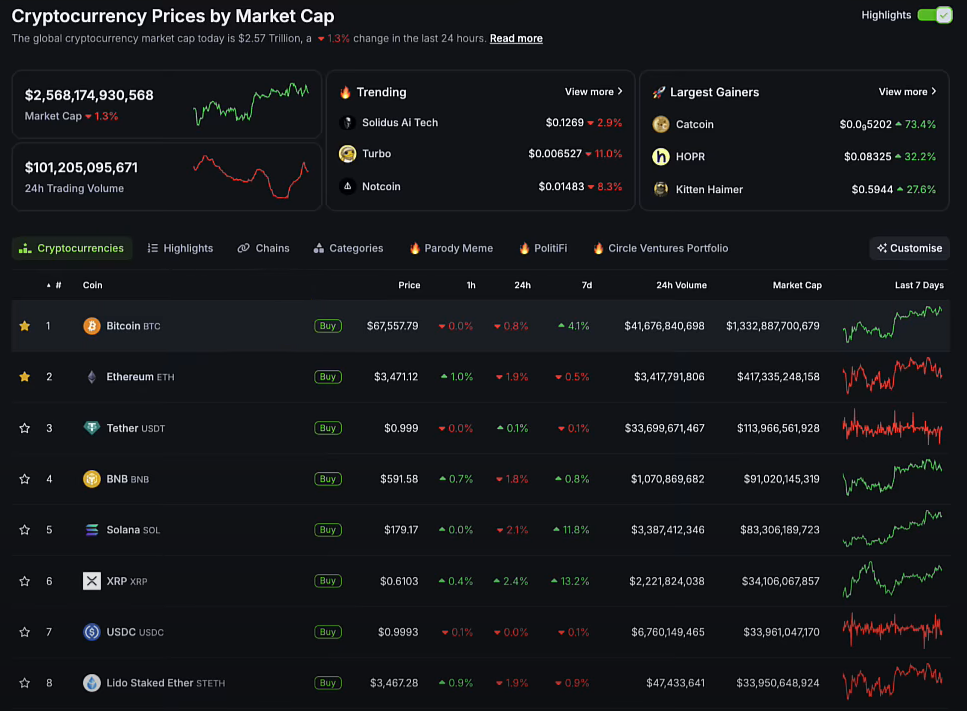
Task: Open Bitcoin's Last 7 Days sparkline chart
Action: [x=892, y=326]
